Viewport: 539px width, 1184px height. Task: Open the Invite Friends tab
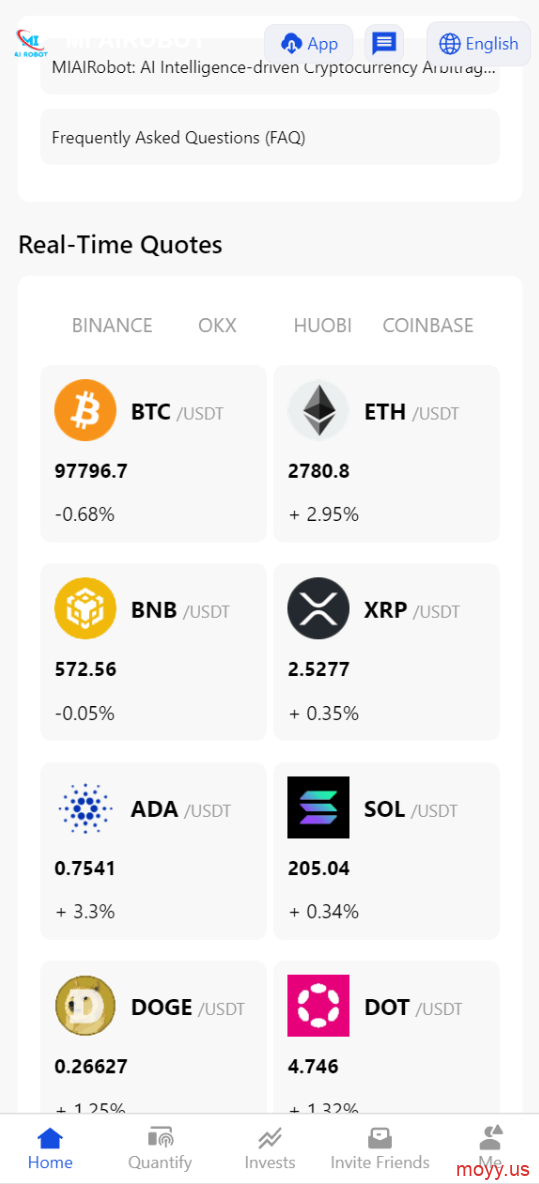pyautogui.click(x=380, y=1149)
